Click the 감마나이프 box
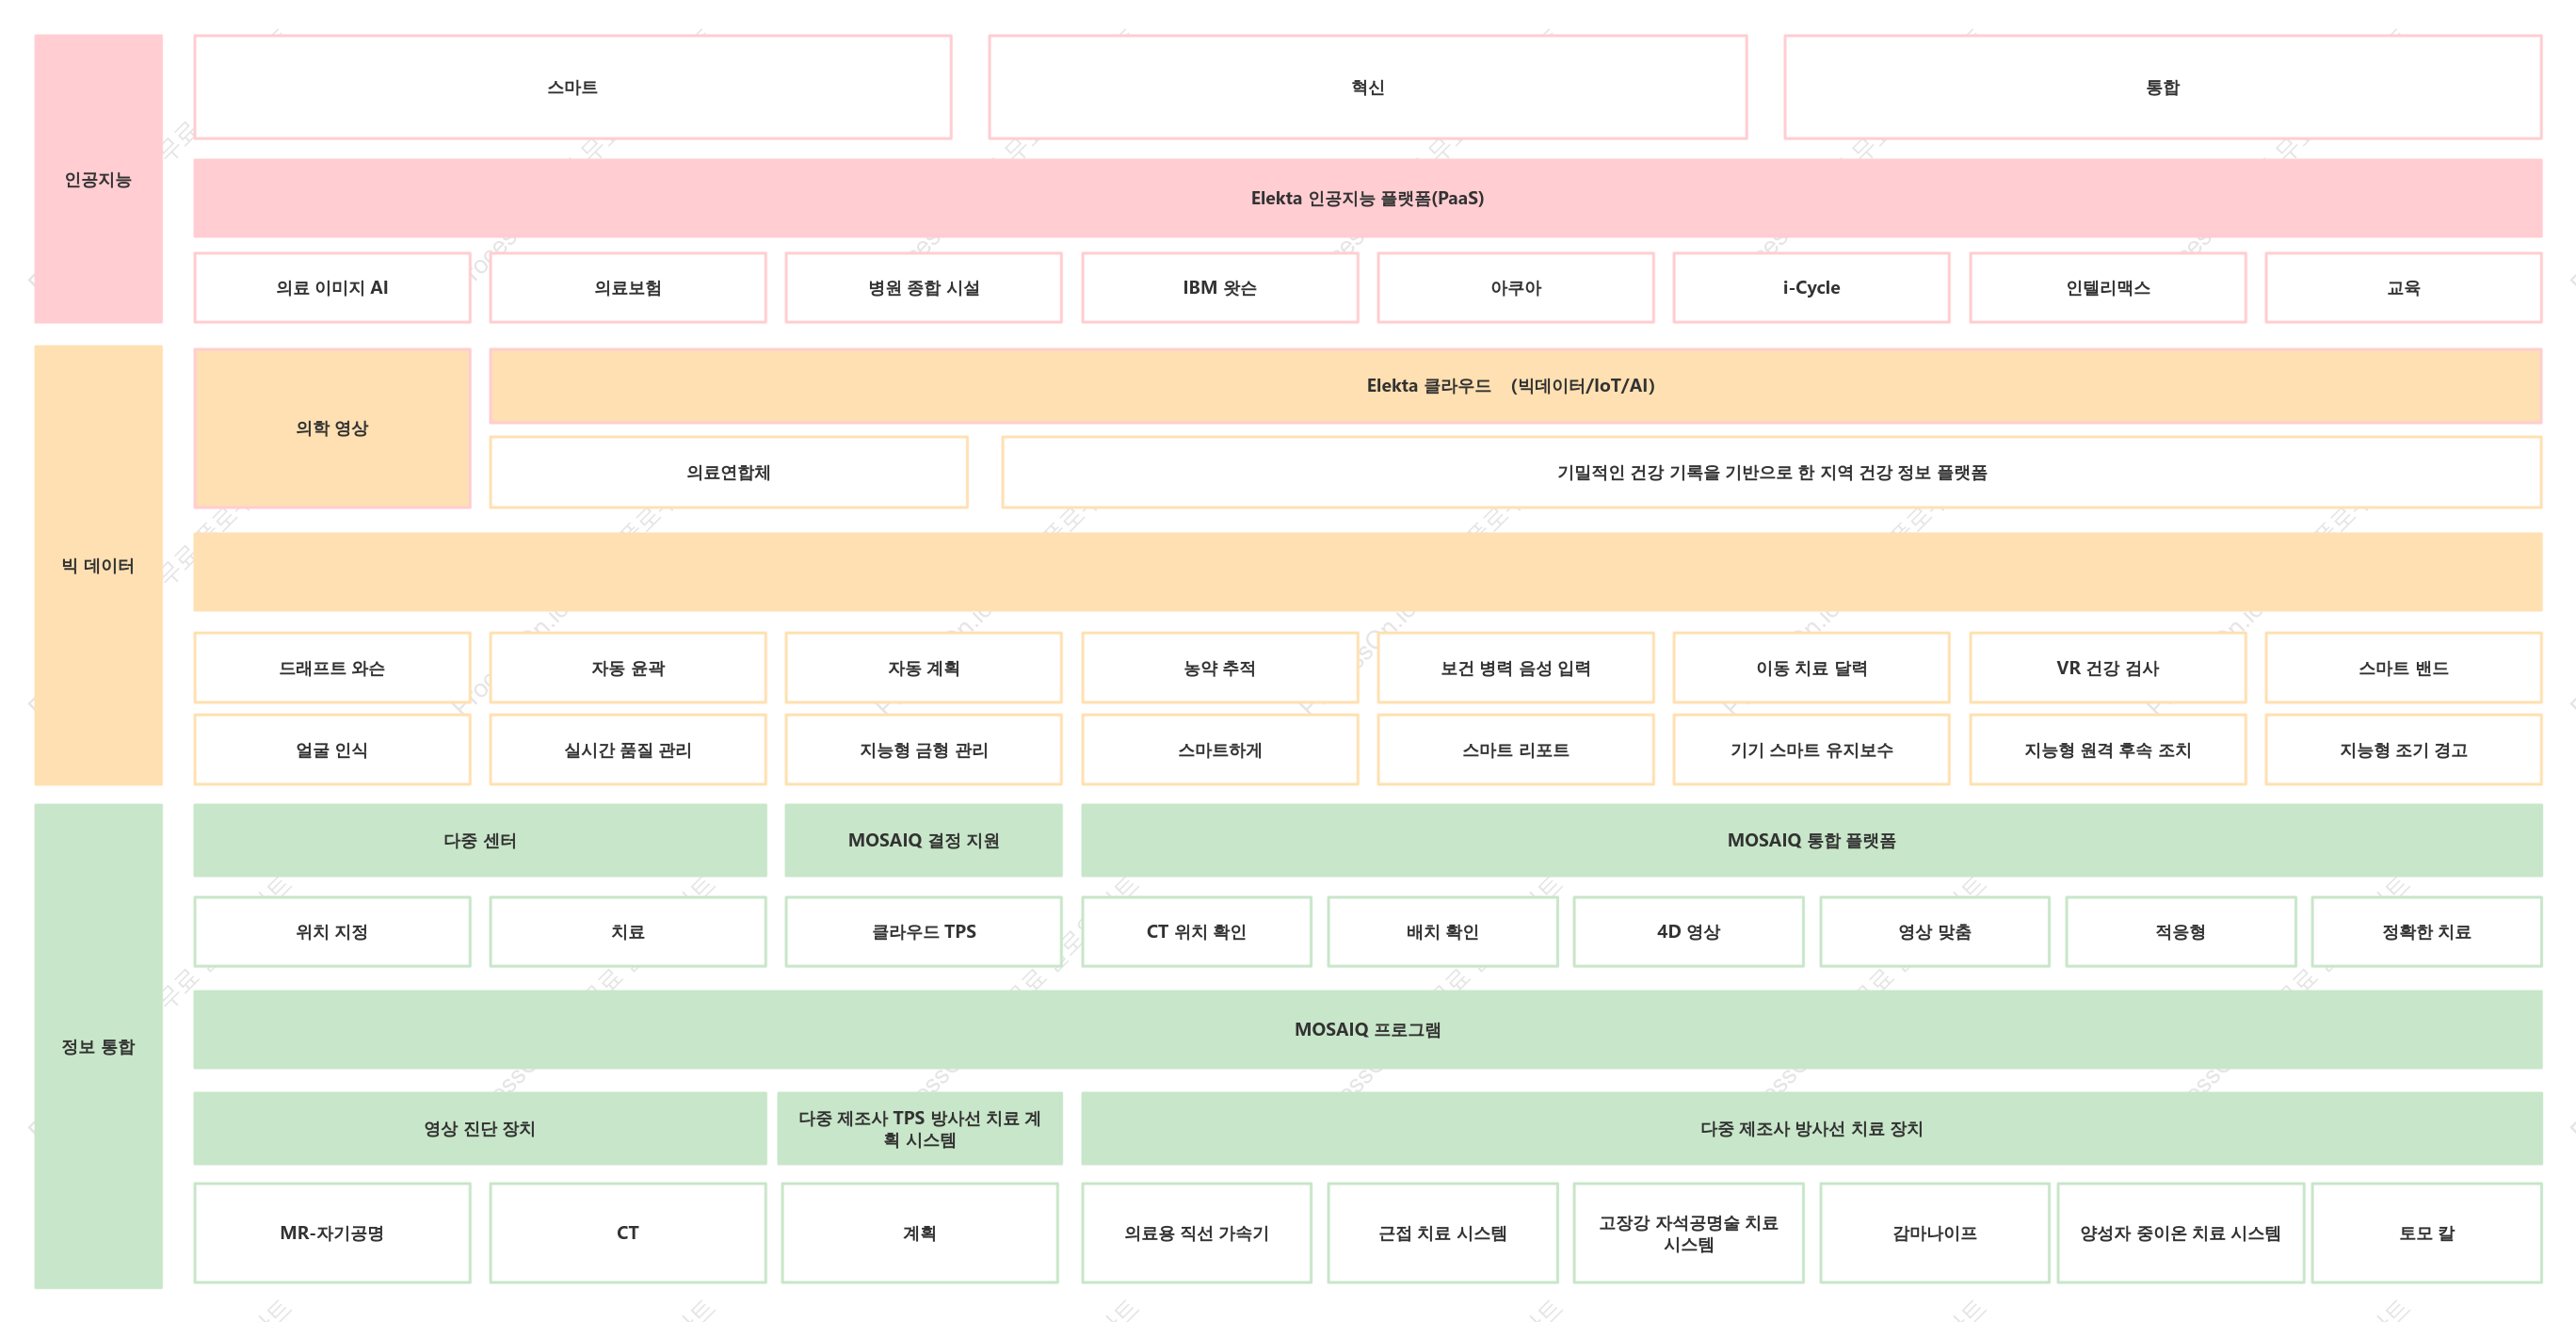Screen dimensions: 2576x1322 (1934, 1233)
